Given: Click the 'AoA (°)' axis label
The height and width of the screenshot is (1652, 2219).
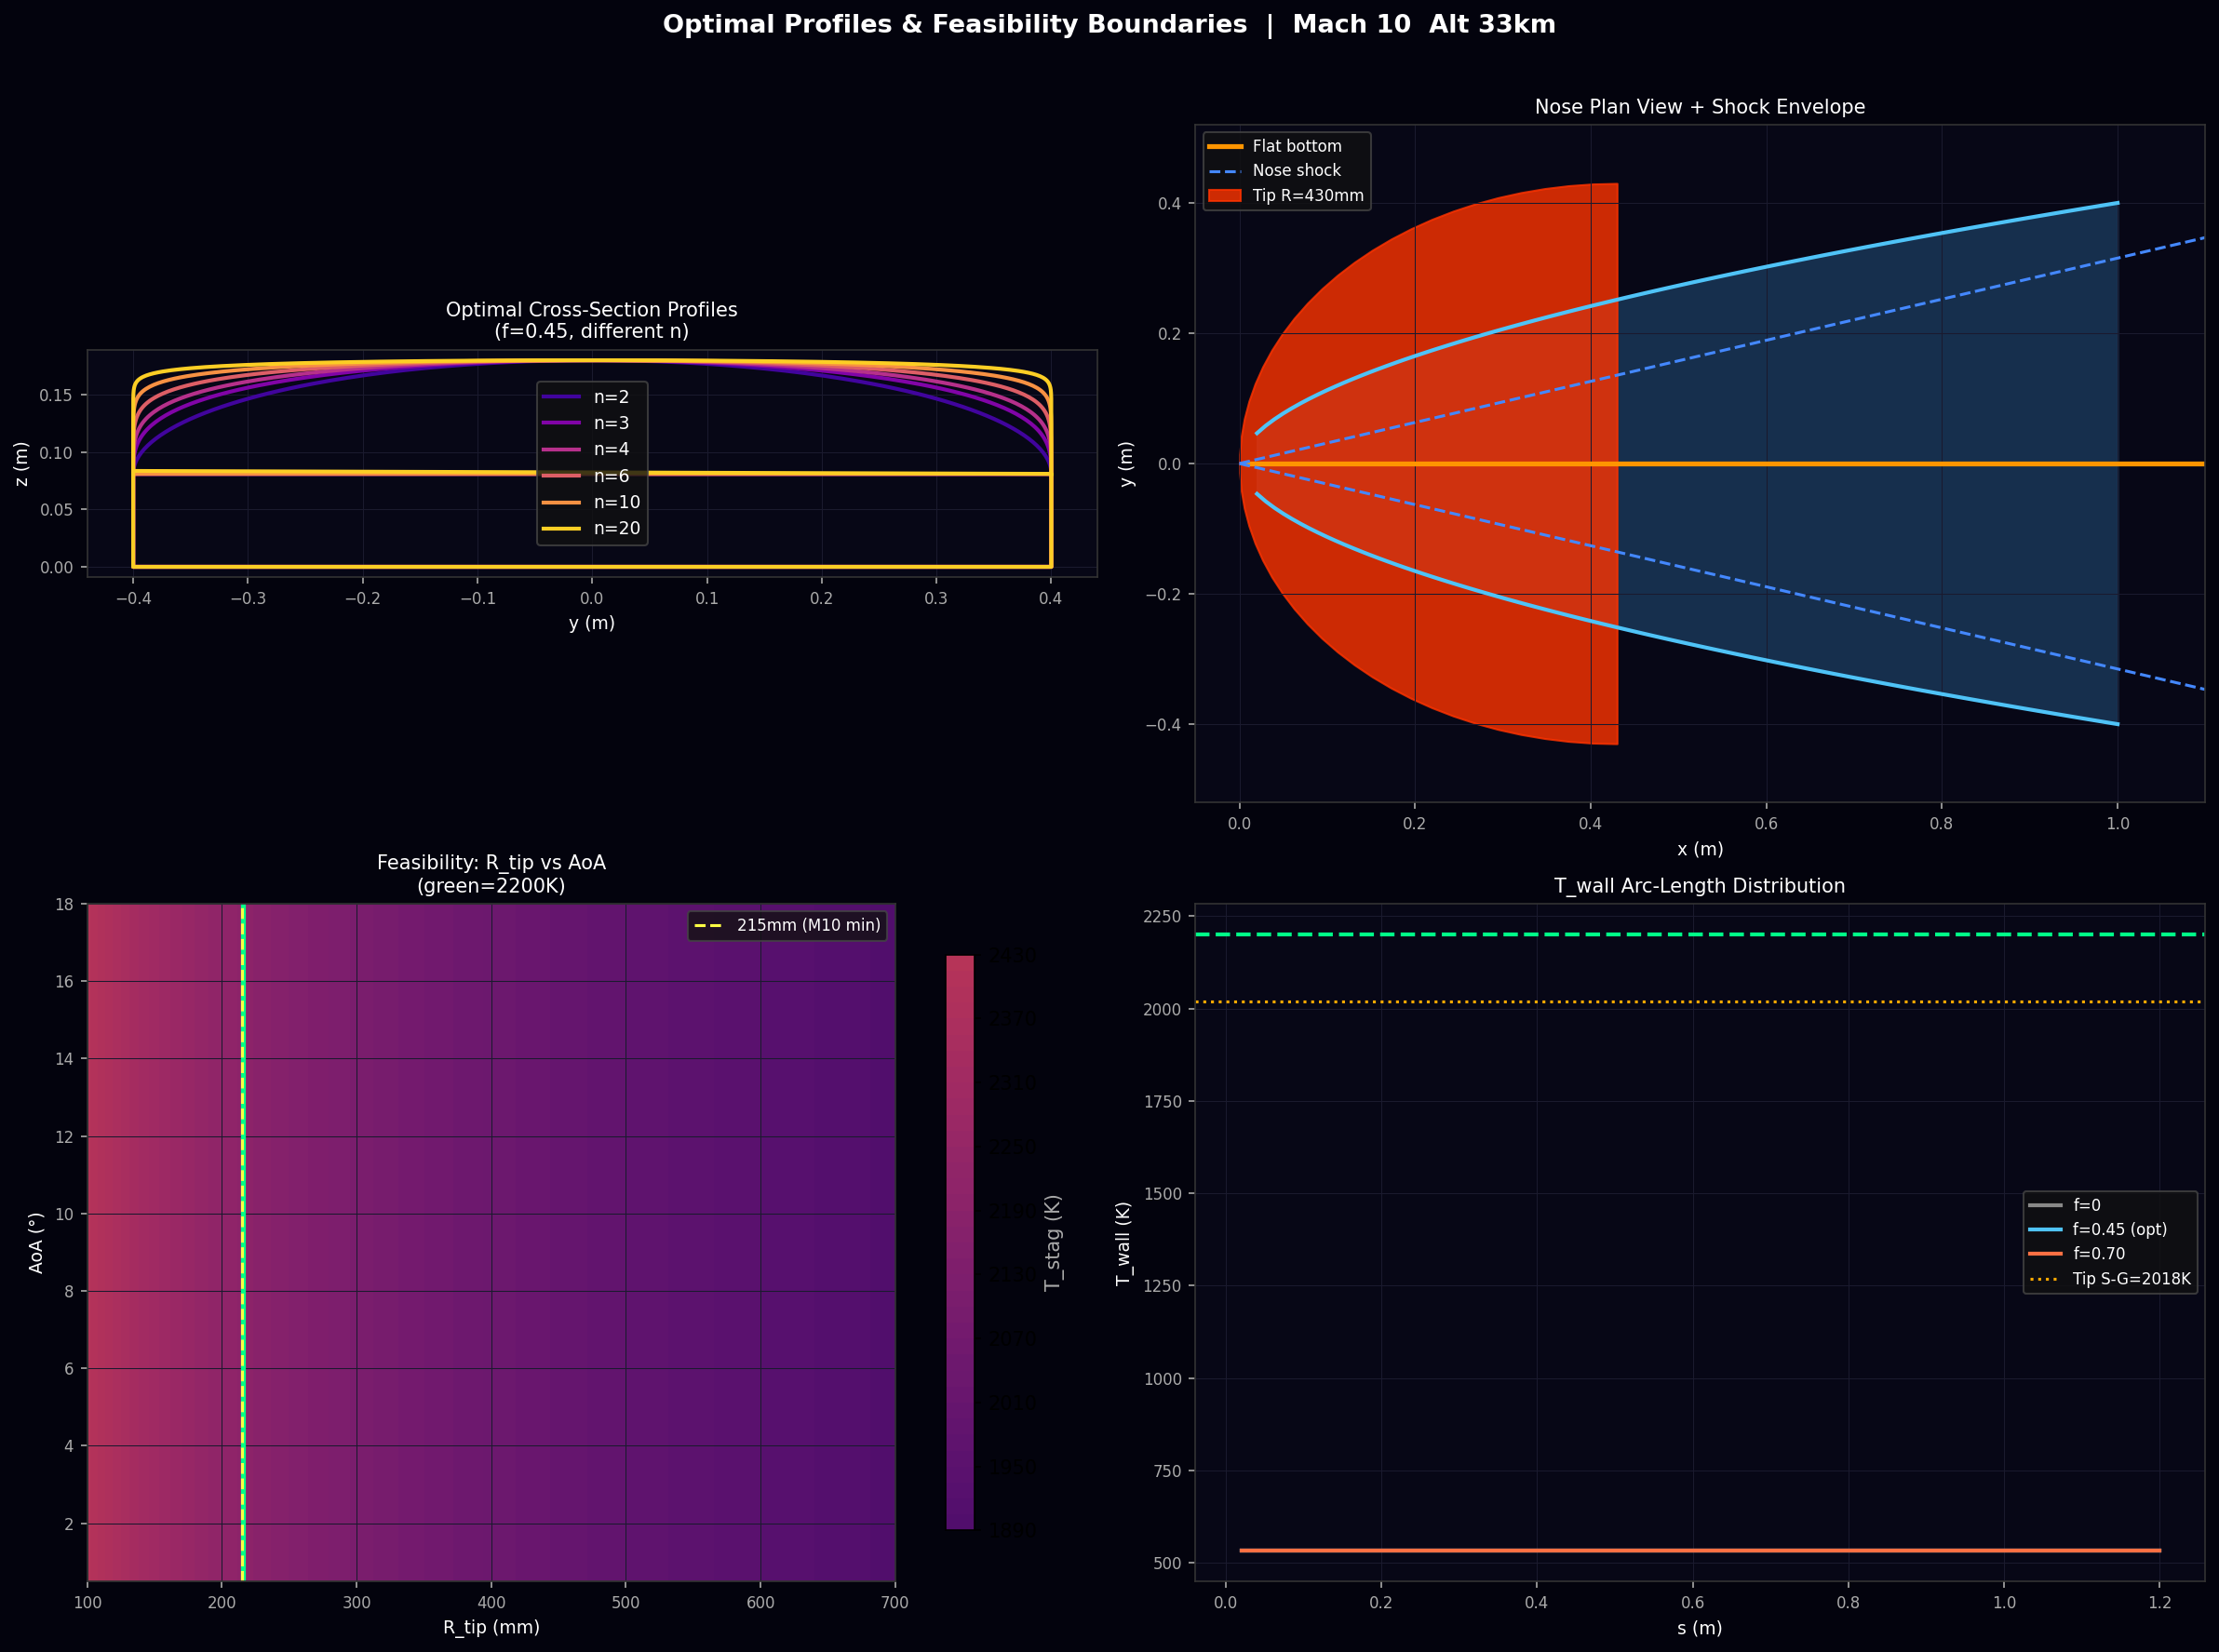Looking at the screenshot, I should point(36,1242).
